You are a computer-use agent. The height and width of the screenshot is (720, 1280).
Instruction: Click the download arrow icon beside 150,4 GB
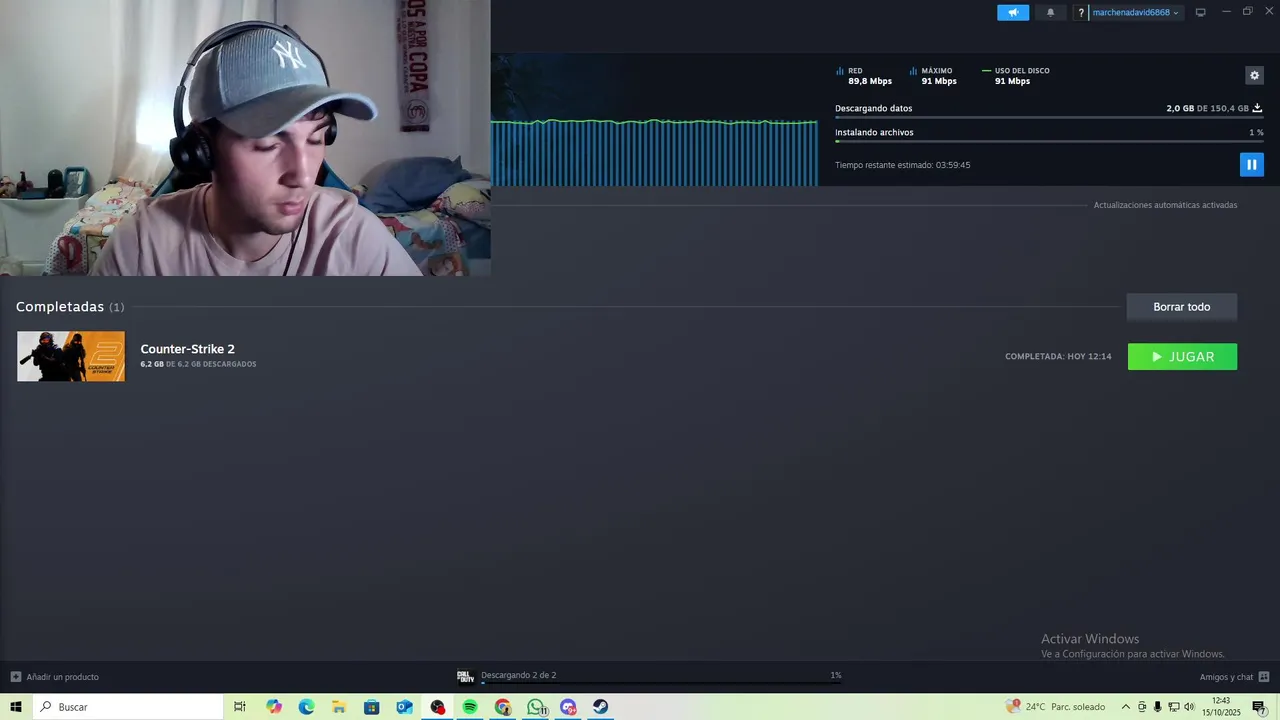[x=1257, y=108]
